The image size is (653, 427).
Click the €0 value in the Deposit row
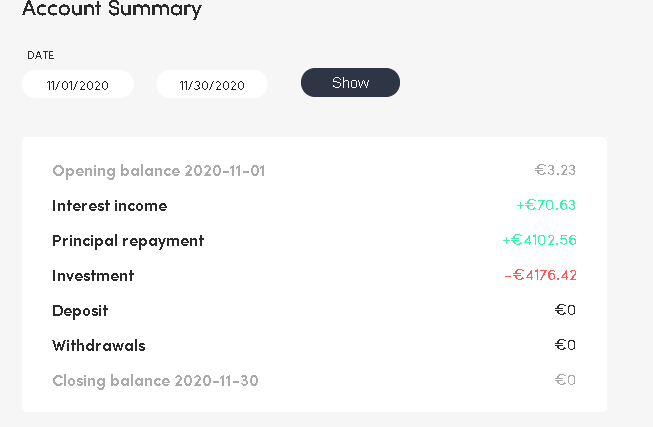565,310
